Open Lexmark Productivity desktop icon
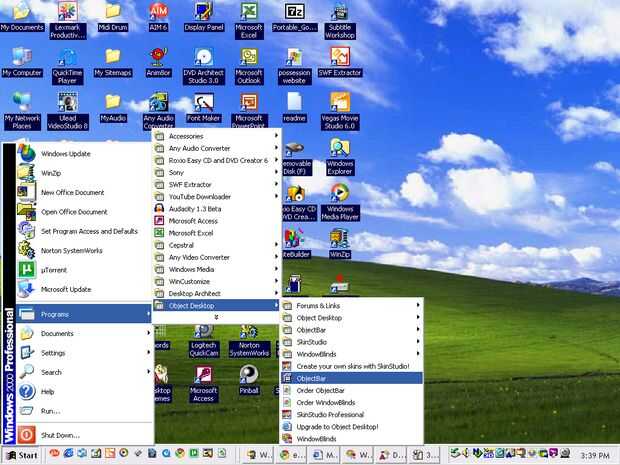This screenshot has height=465, width=620. pos(67,13)
